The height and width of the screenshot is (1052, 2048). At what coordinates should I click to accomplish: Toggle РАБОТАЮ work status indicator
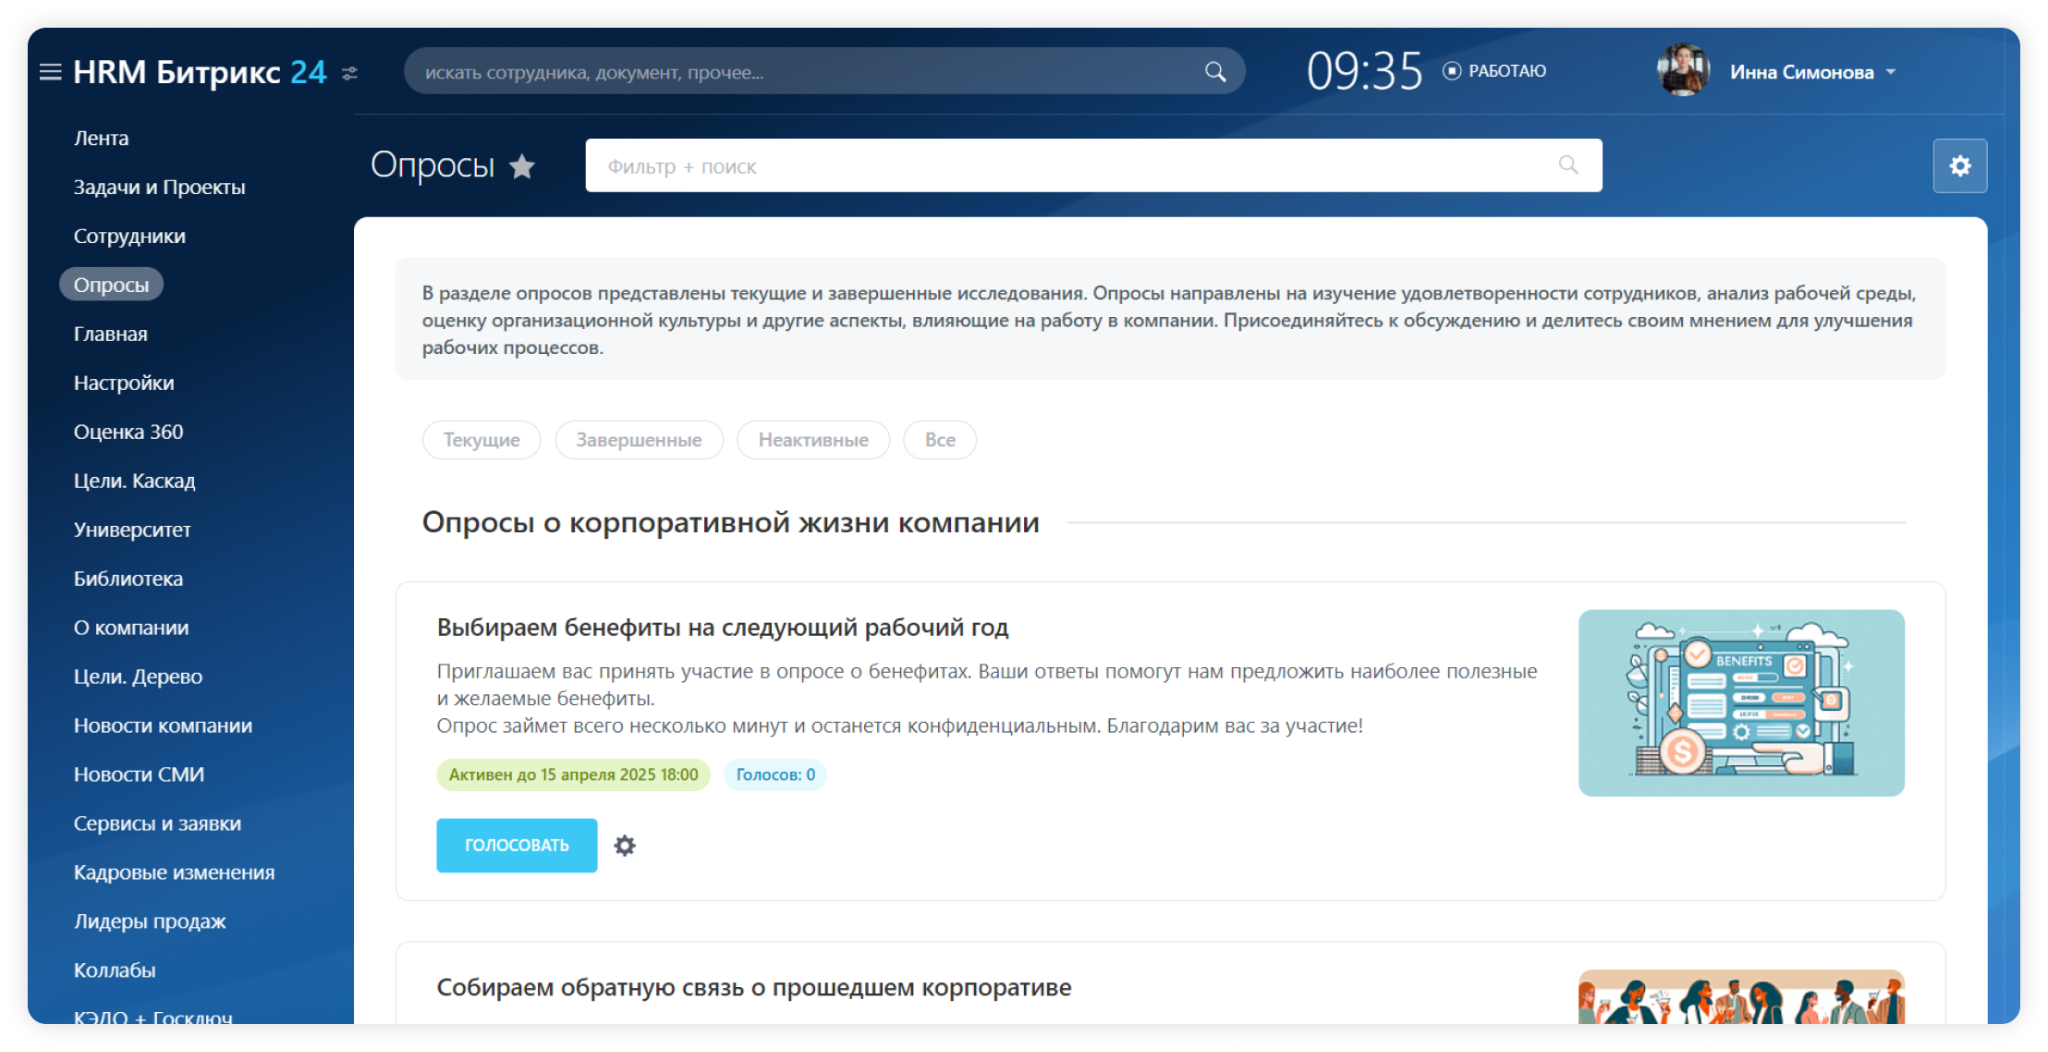tap(1495, 71)
